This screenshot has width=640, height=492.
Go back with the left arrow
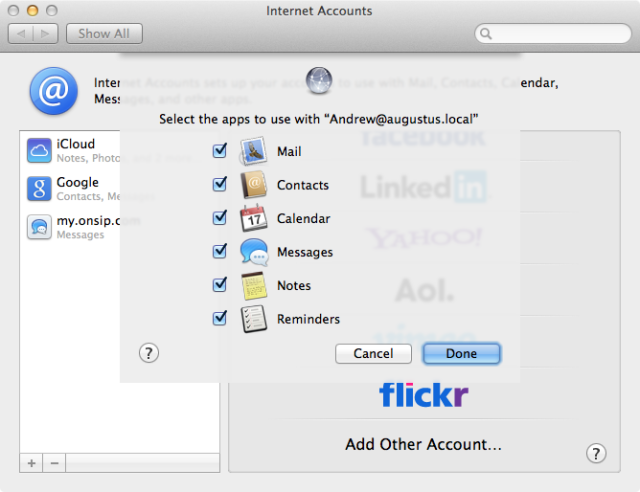21,33
